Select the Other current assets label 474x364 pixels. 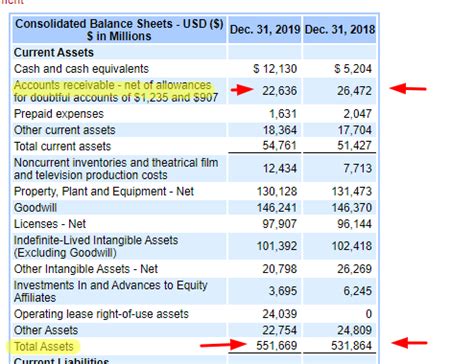[65, 130]
